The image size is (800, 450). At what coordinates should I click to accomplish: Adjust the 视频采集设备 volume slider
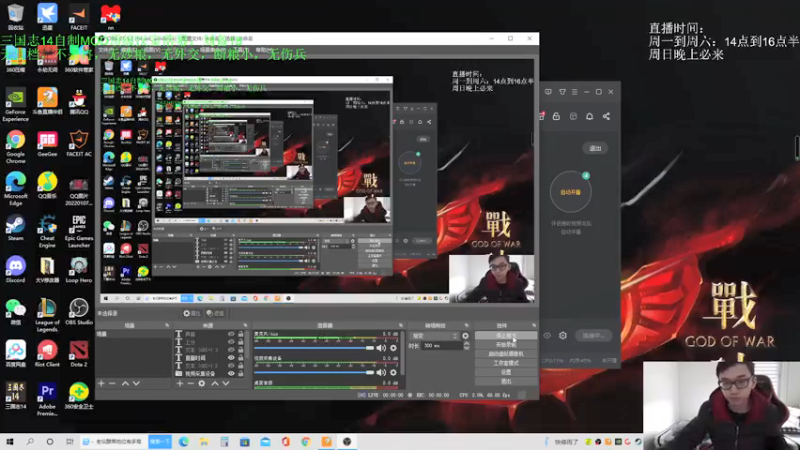(x=314, y=372)
